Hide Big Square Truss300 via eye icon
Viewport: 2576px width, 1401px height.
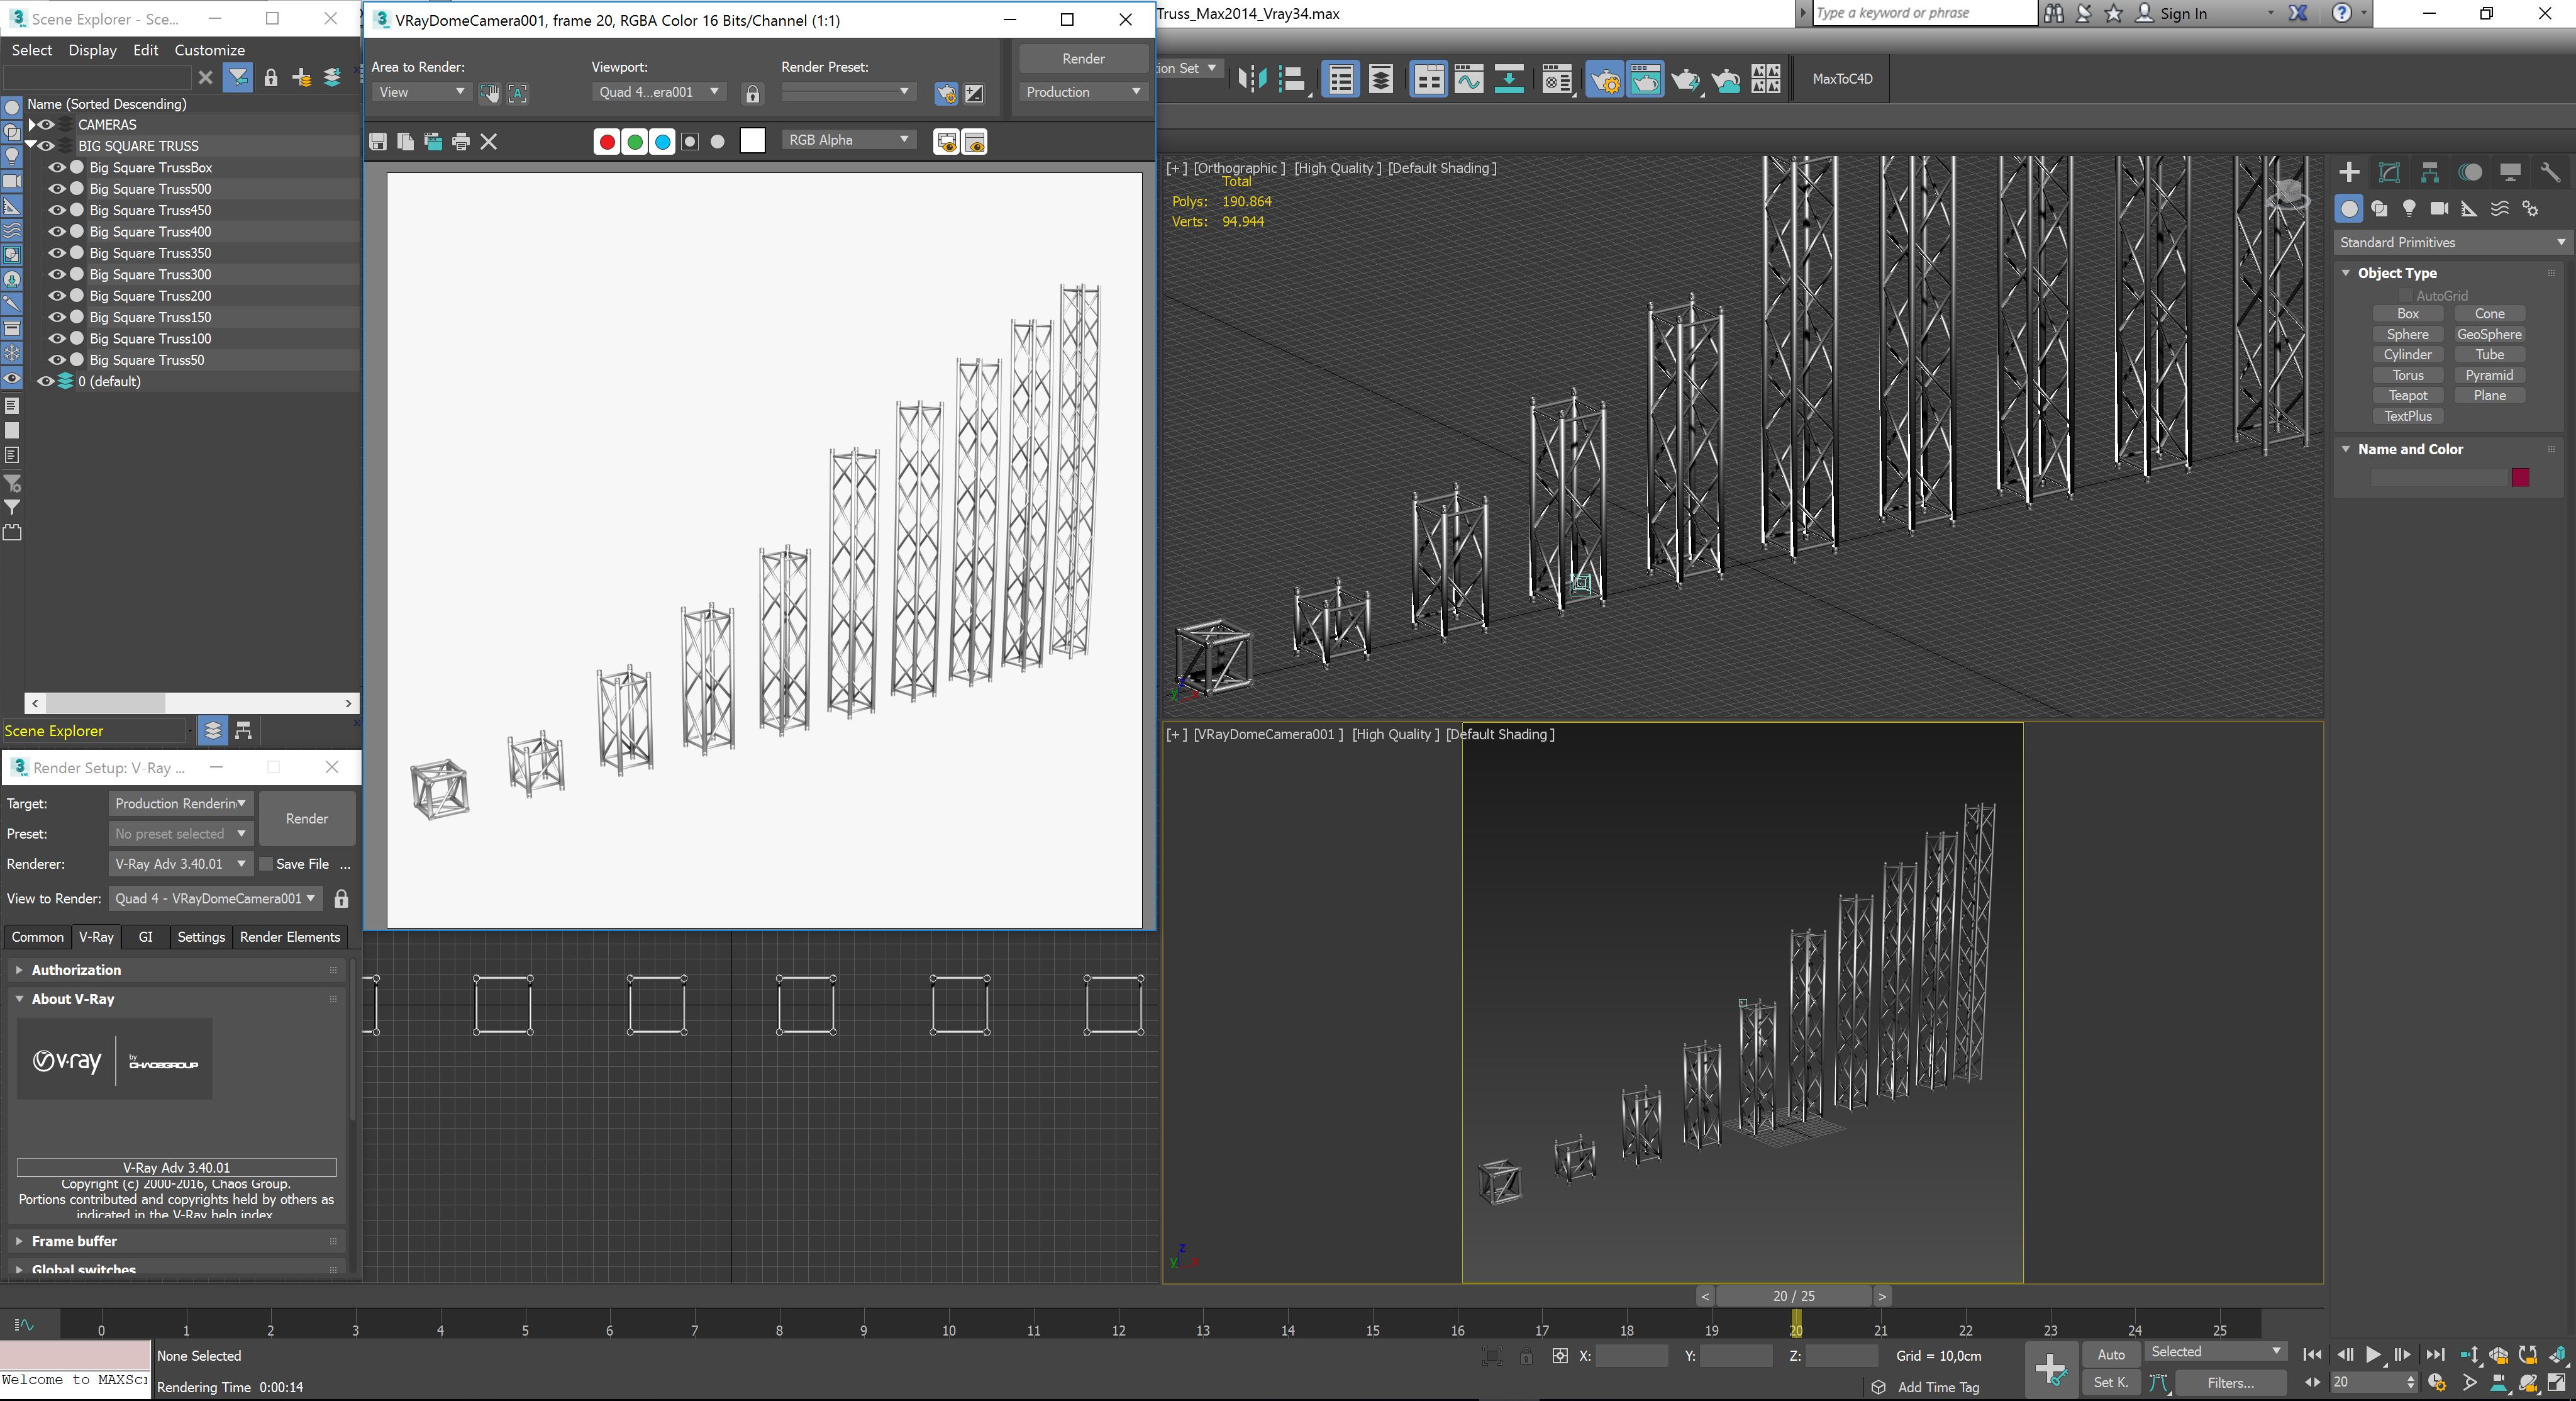click(57, 274)
